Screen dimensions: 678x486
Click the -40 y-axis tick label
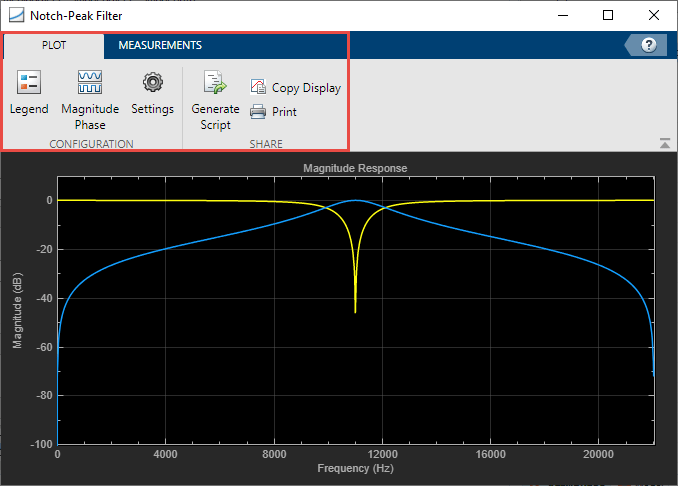(44, 298)
